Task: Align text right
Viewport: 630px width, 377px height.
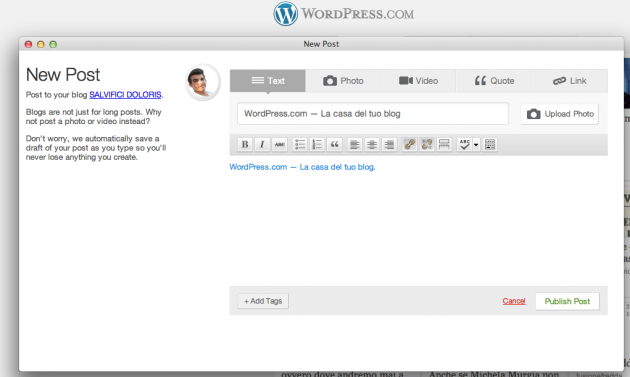Action: click(389, 144)
